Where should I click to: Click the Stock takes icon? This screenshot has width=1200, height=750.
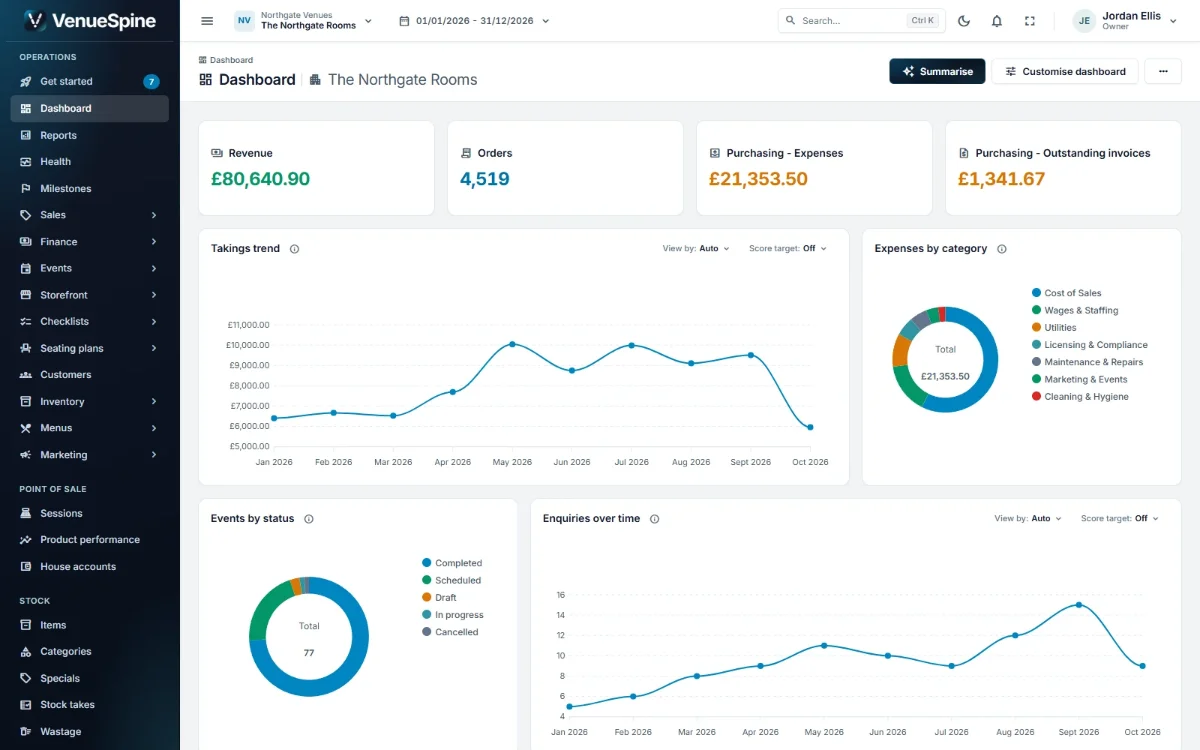[x=26, y=705]
